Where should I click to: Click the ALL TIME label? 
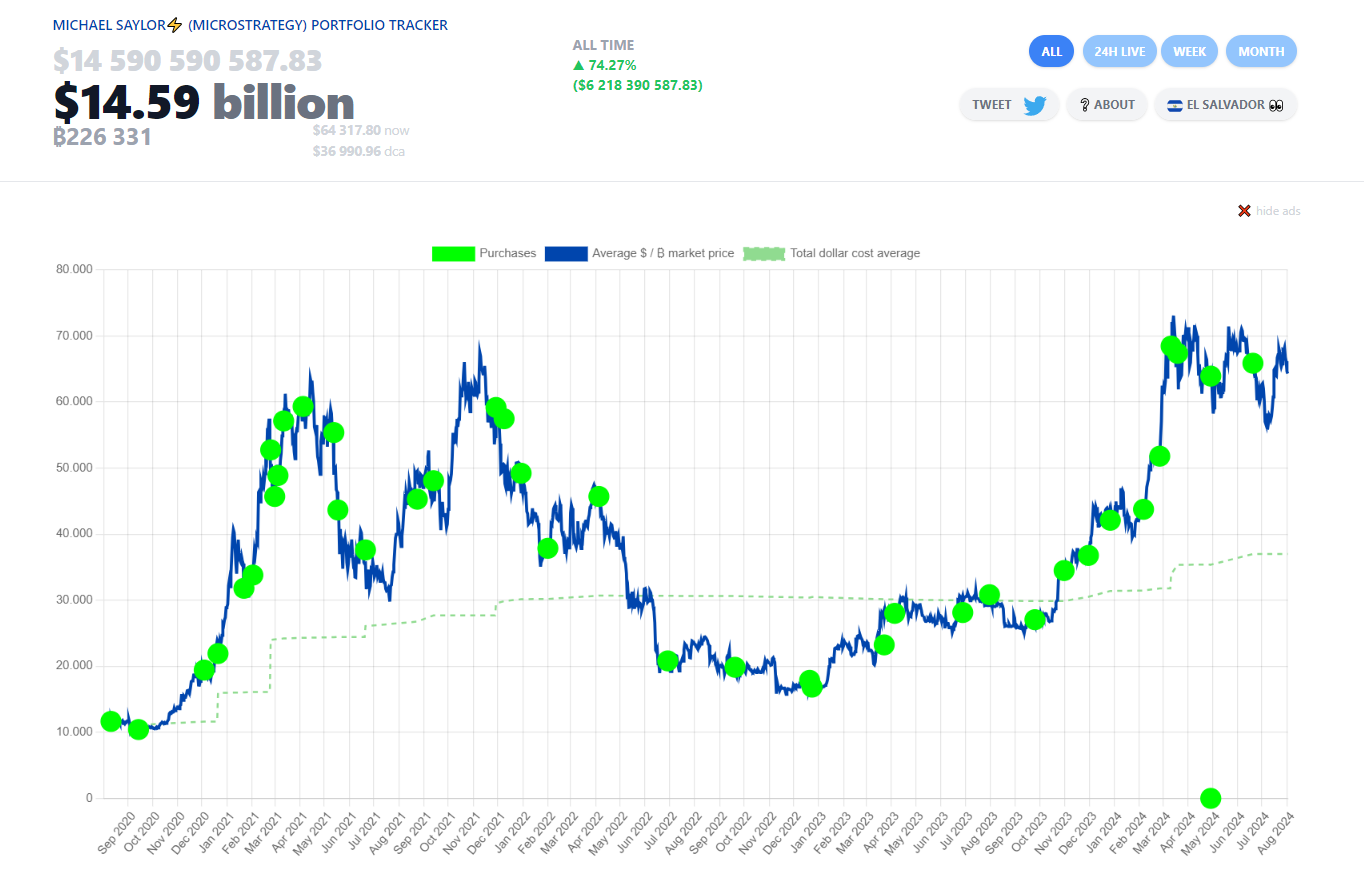coord(603,45)
